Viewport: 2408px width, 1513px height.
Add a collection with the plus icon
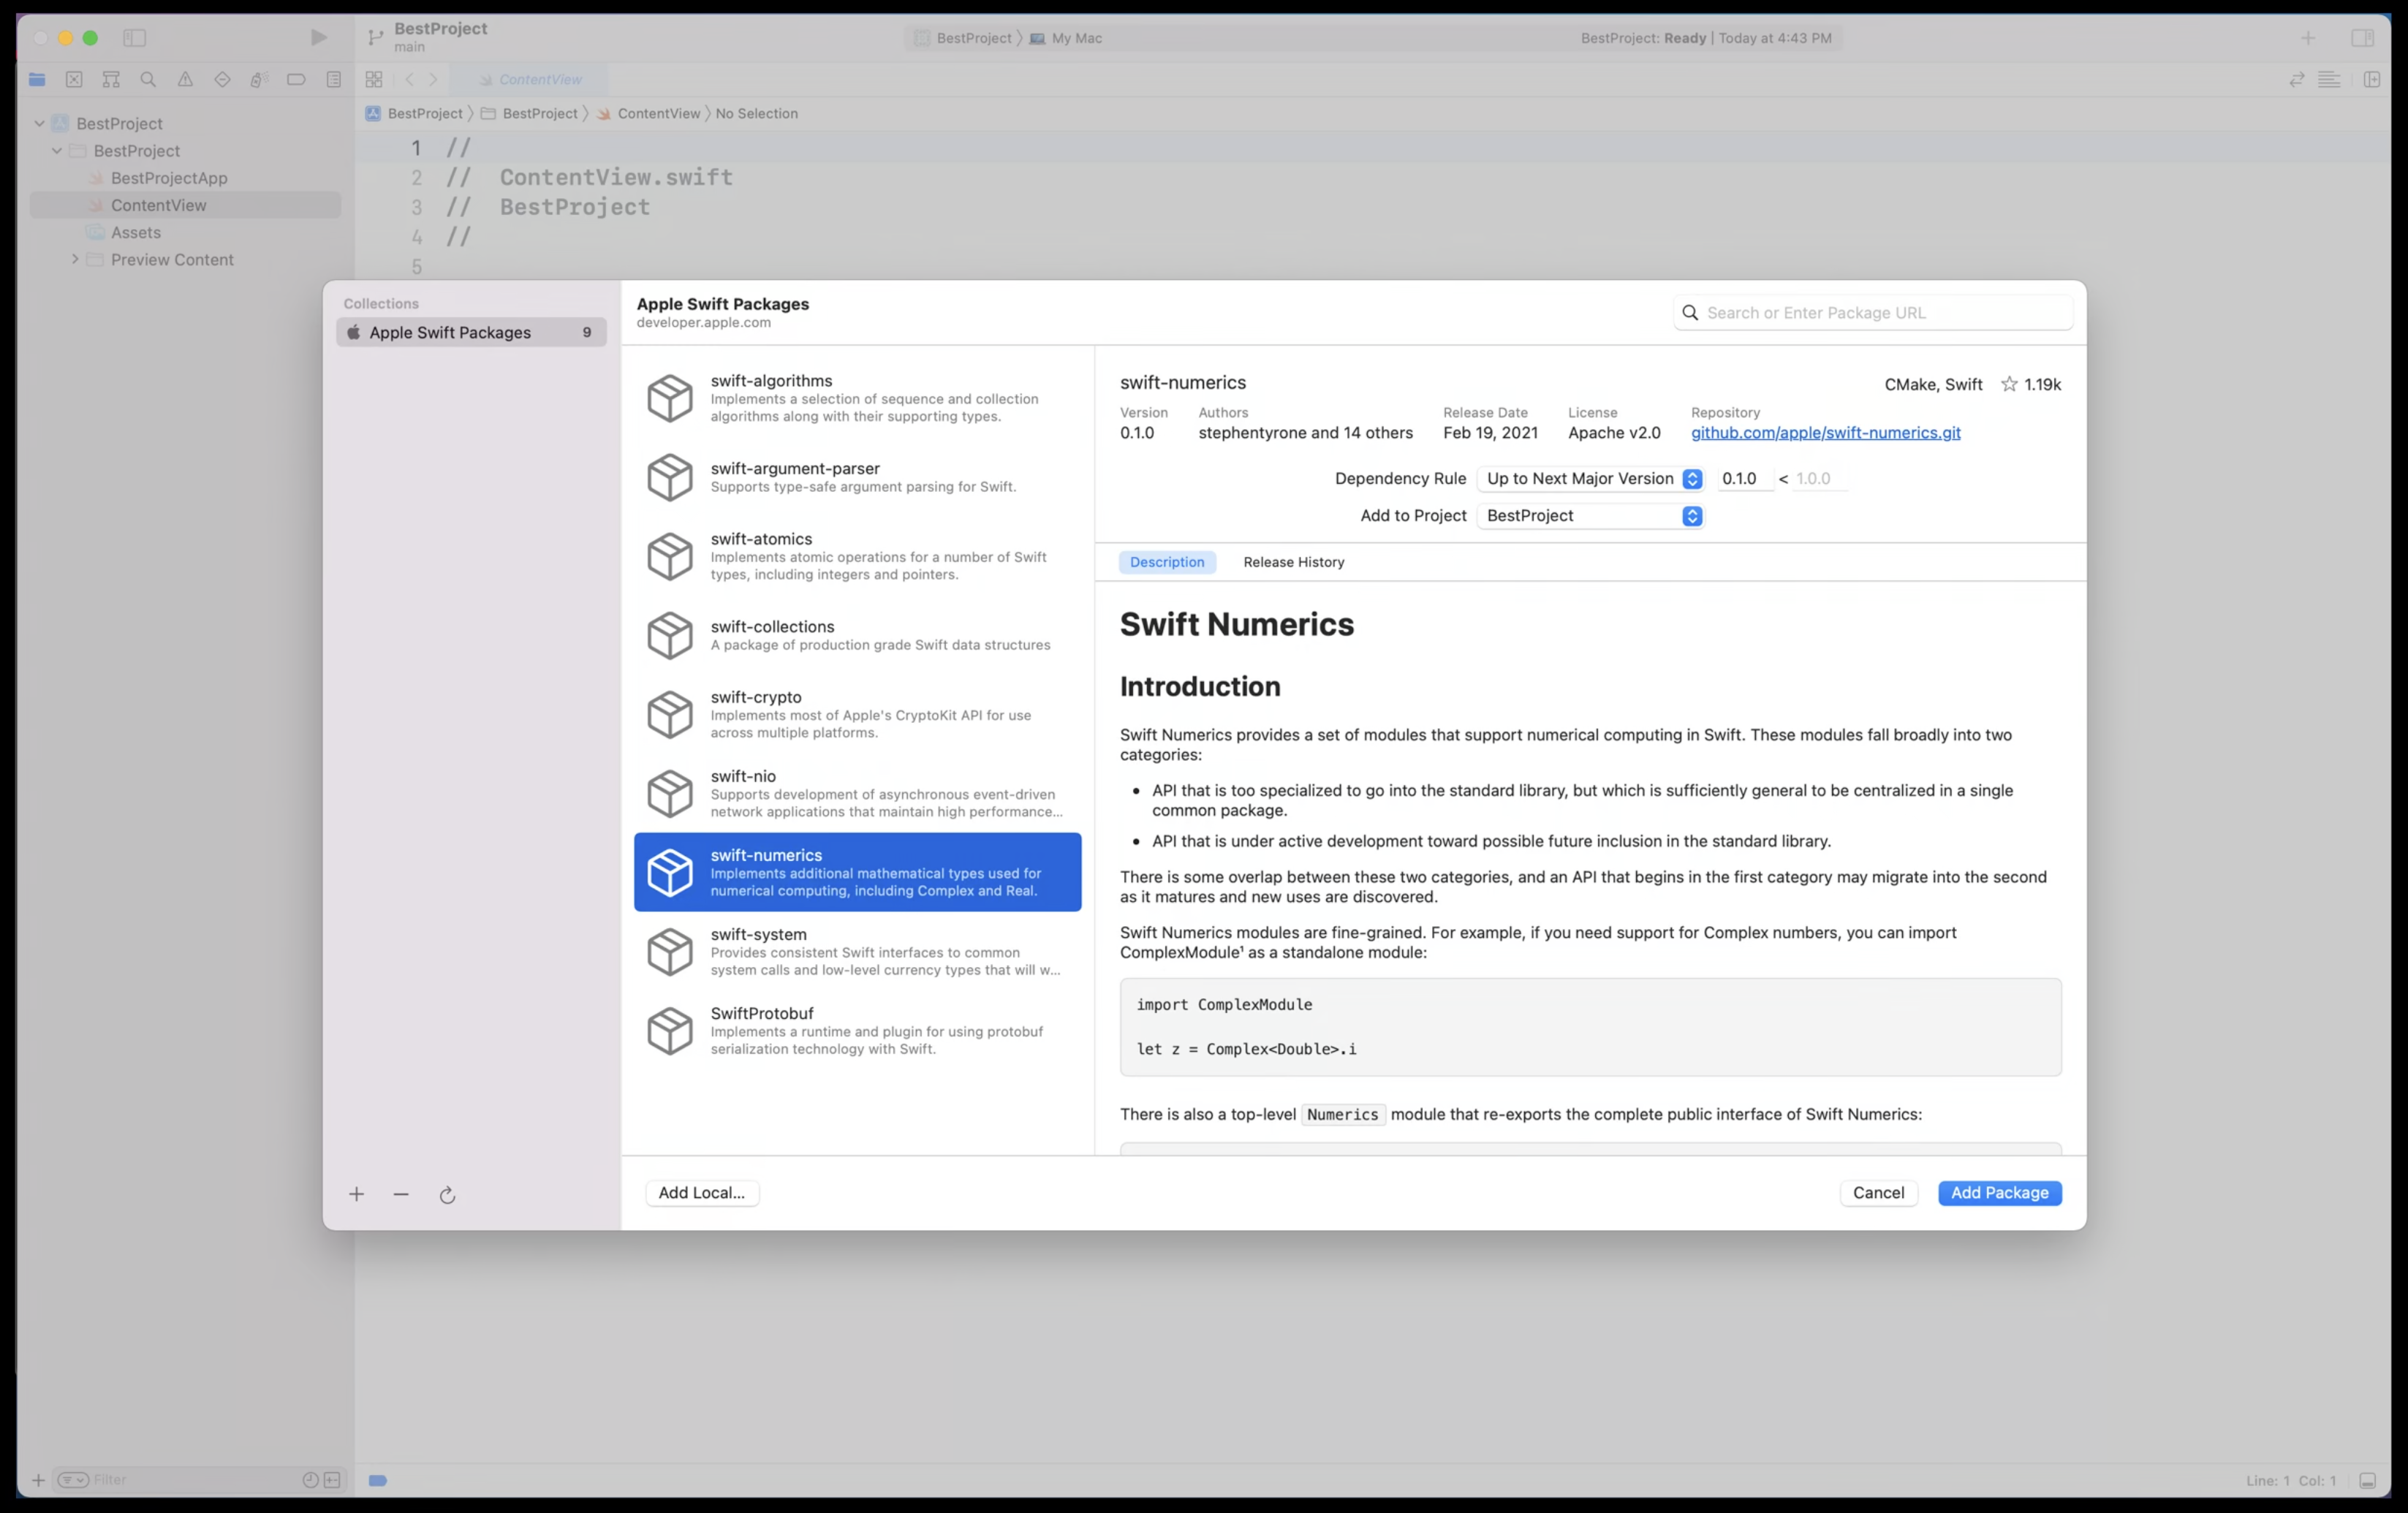tap(357, 1194)
